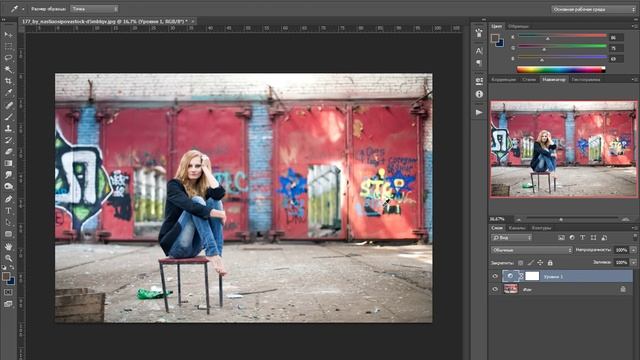Viewport: 640px width, 360px height.
Task: Open the layer filter Вид dropdown
Action: point(511,238)
